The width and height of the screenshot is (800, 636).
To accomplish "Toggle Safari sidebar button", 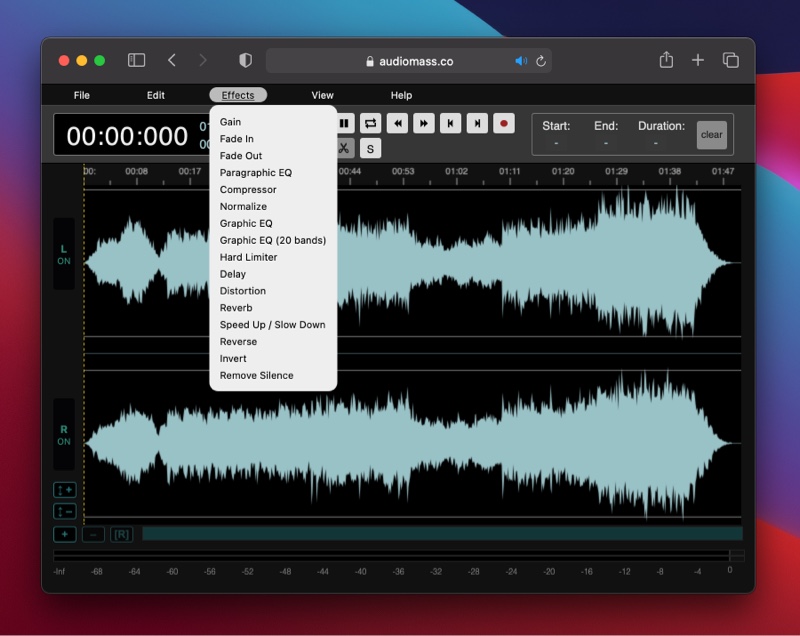I will (136, 61).
